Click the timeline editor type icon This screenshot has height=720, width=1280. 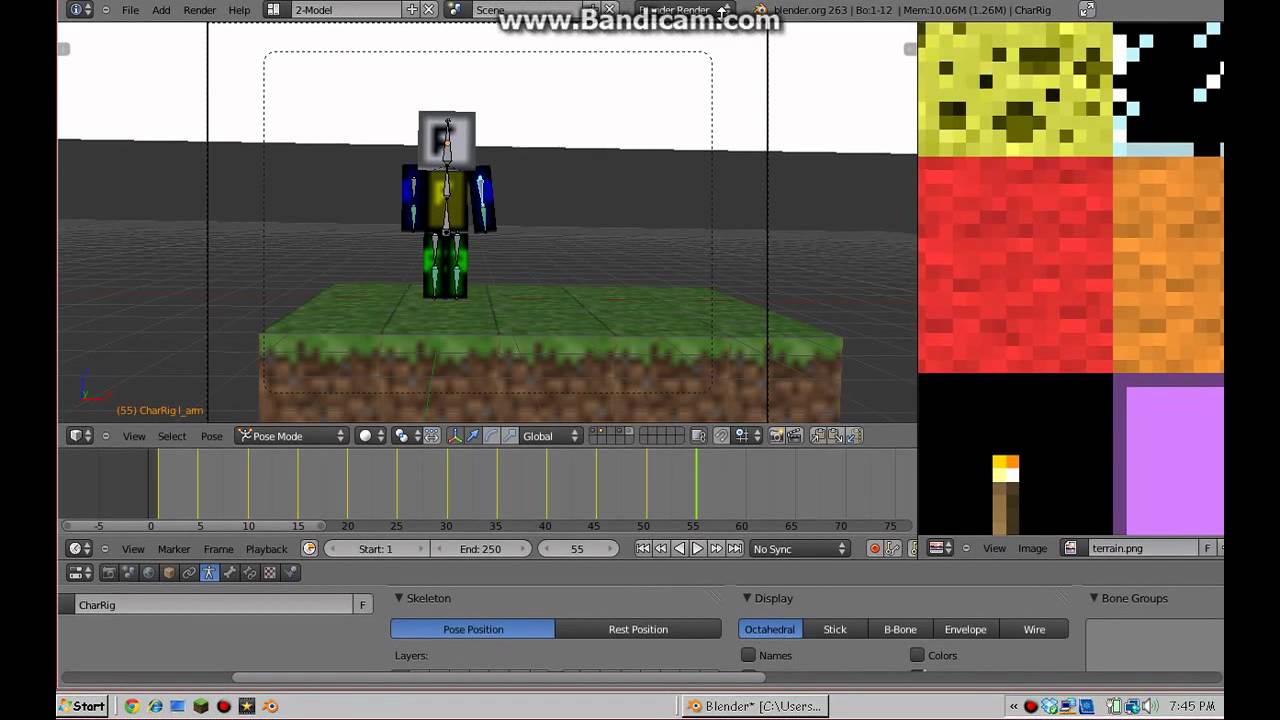click(80, 549)
